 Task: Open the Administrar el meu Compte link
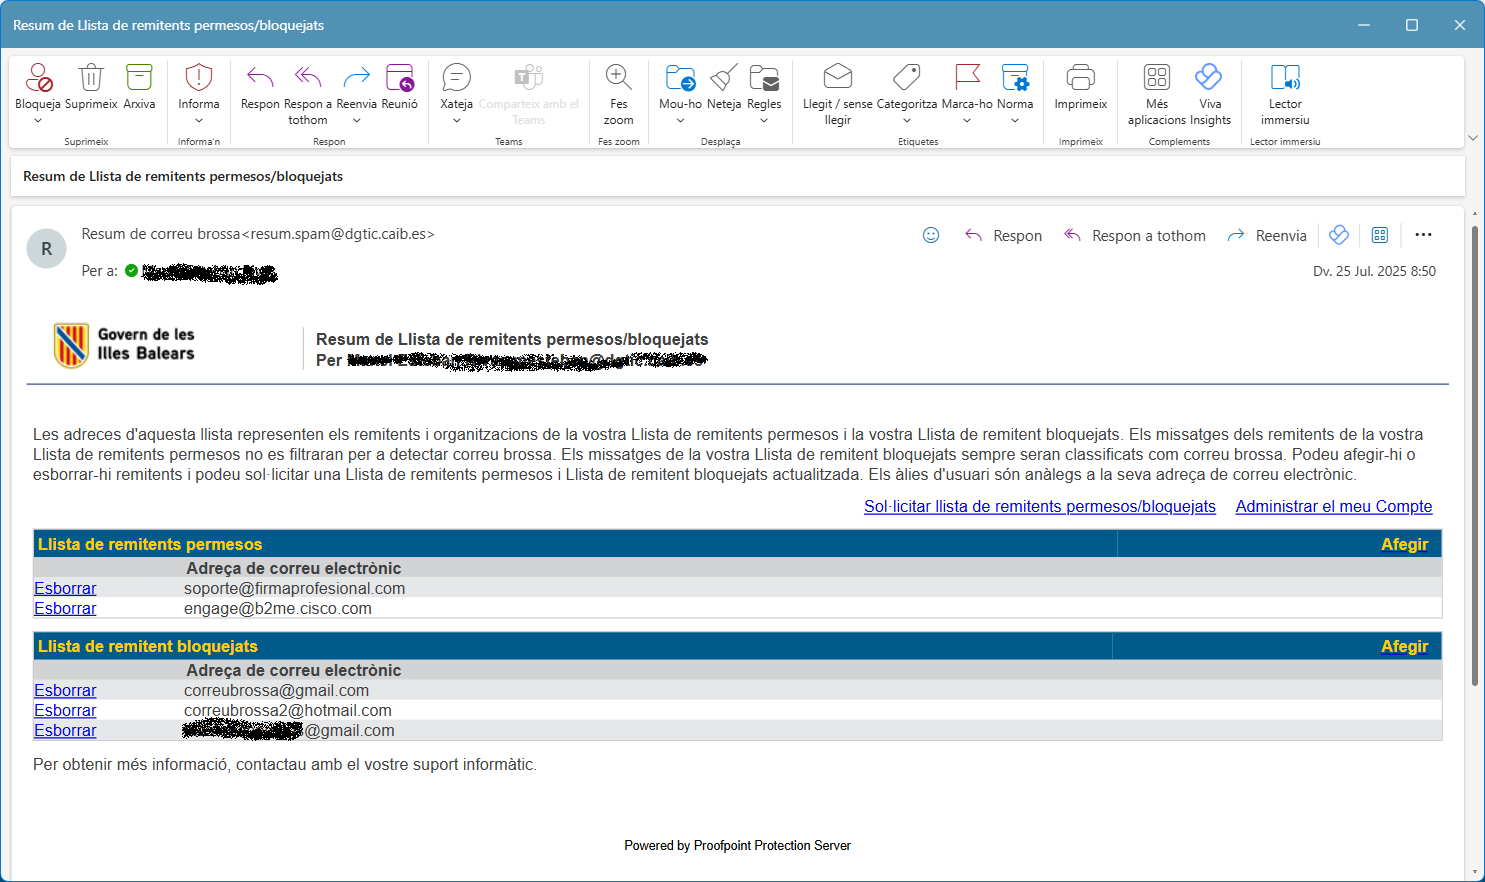(1334, 507)
